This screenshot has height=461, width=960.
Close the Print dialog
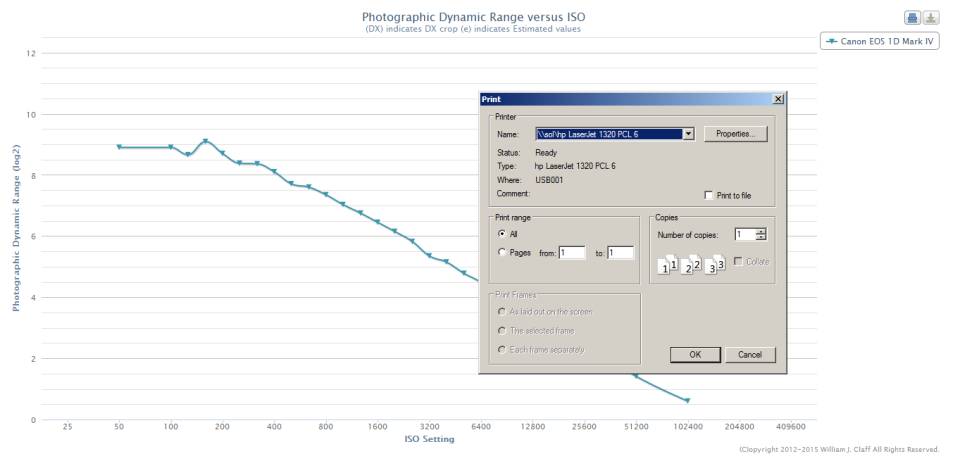(778, 99)
